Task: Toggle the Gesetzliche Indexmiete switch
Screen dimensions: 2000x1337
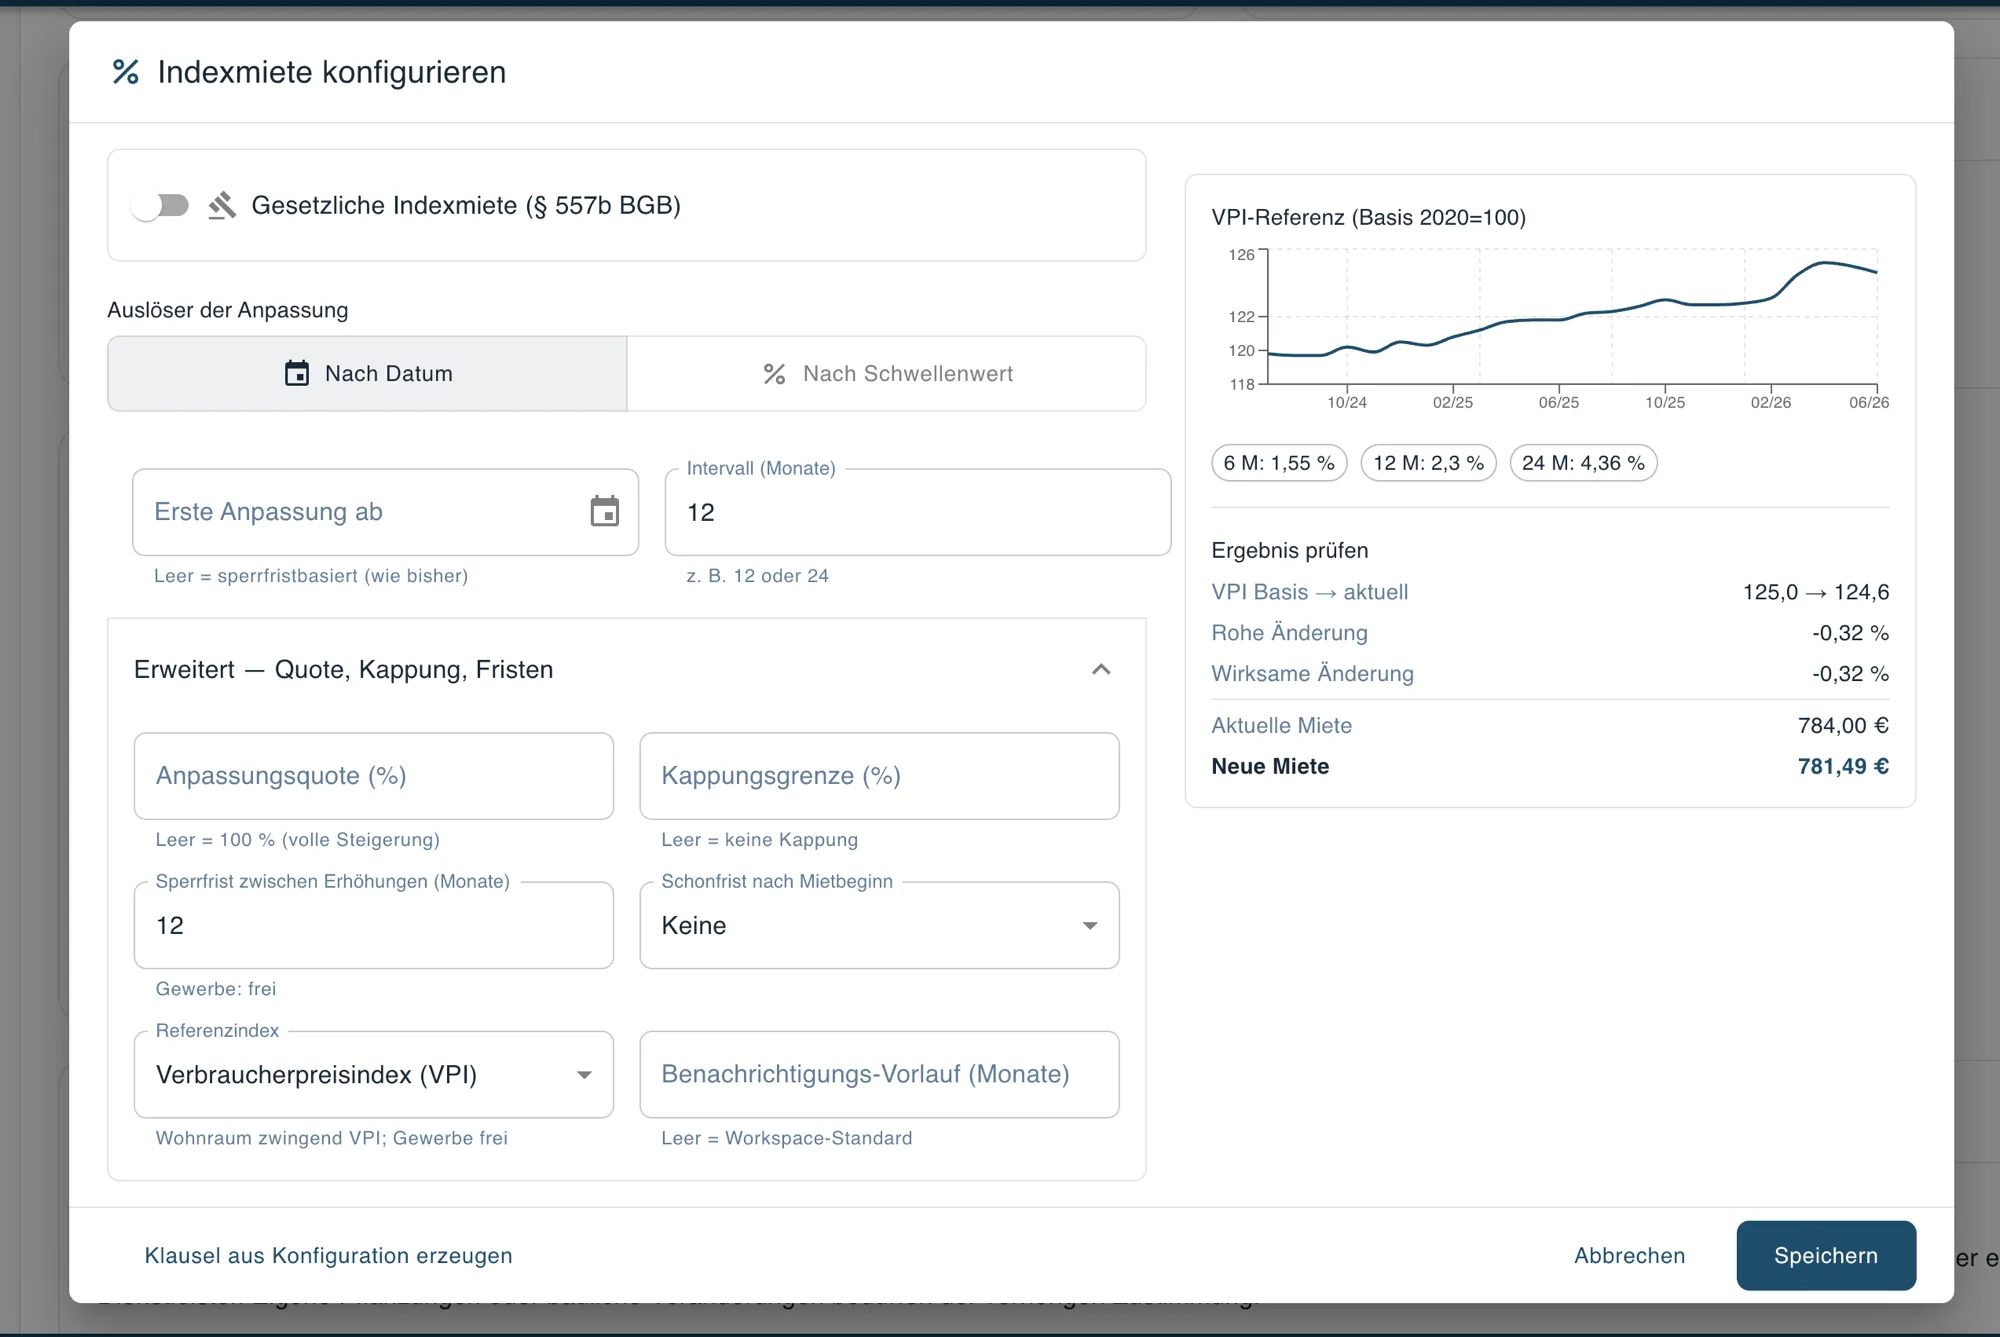Action: coord(160,206)
